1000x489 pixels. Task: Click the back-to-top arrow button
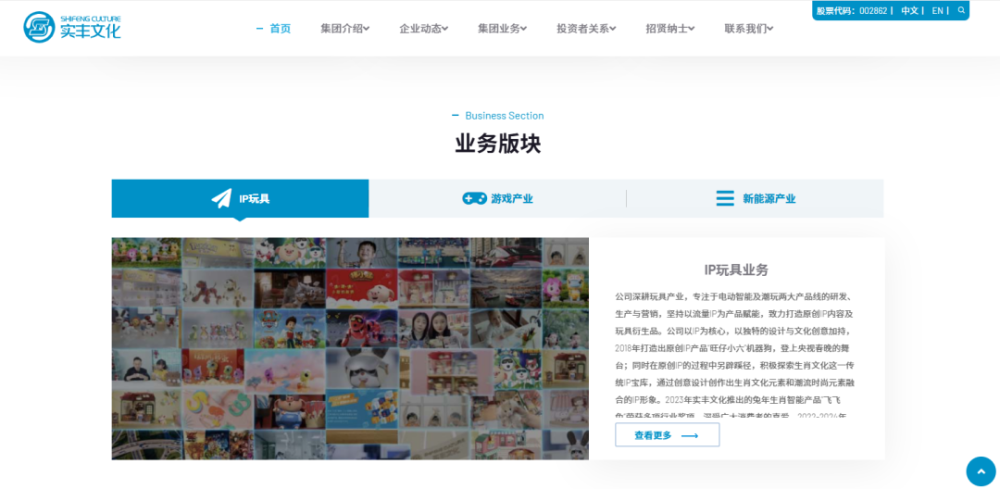click(x=981, y=471)
